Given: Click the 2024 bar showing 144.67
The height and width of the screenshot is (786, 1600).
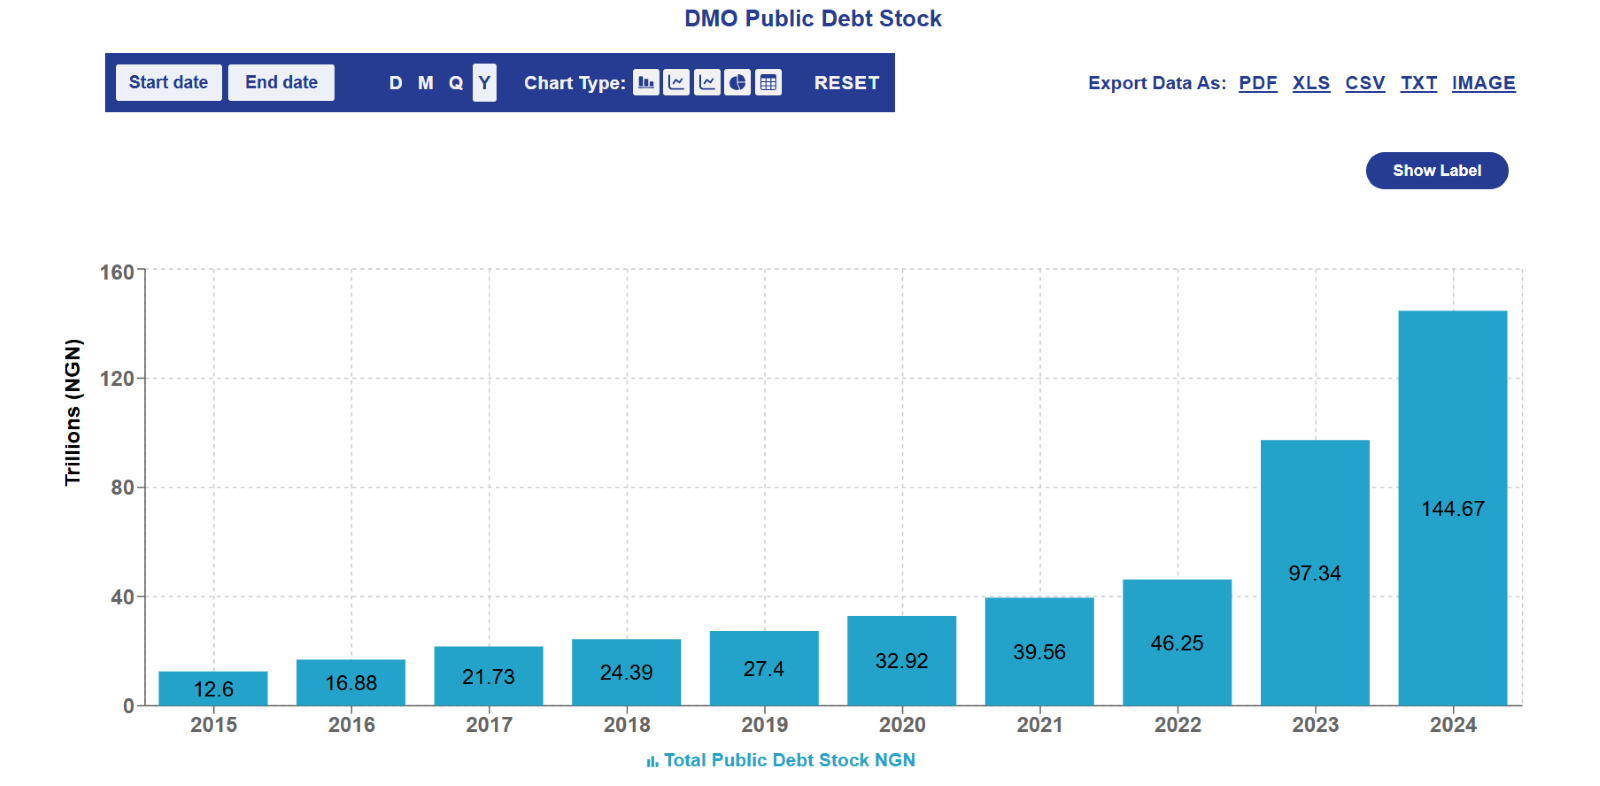Looking at the screenshot, I should [x=1452, y=508].
